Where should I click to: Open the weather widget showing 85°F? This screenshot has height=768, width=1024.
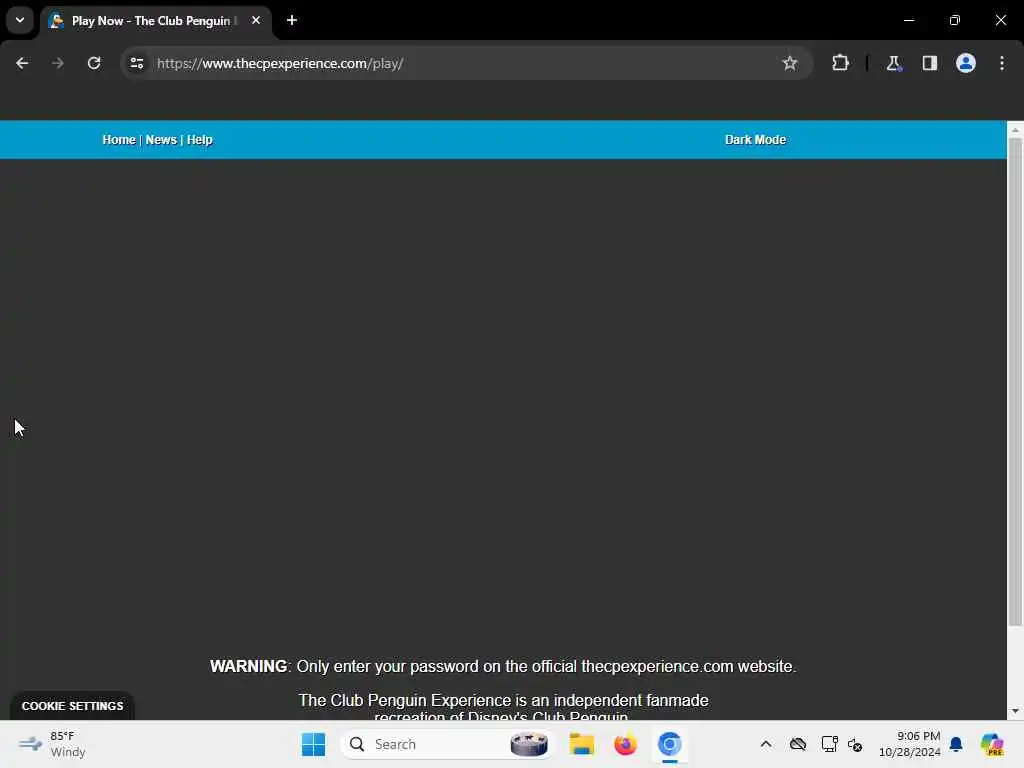[52, 744]
